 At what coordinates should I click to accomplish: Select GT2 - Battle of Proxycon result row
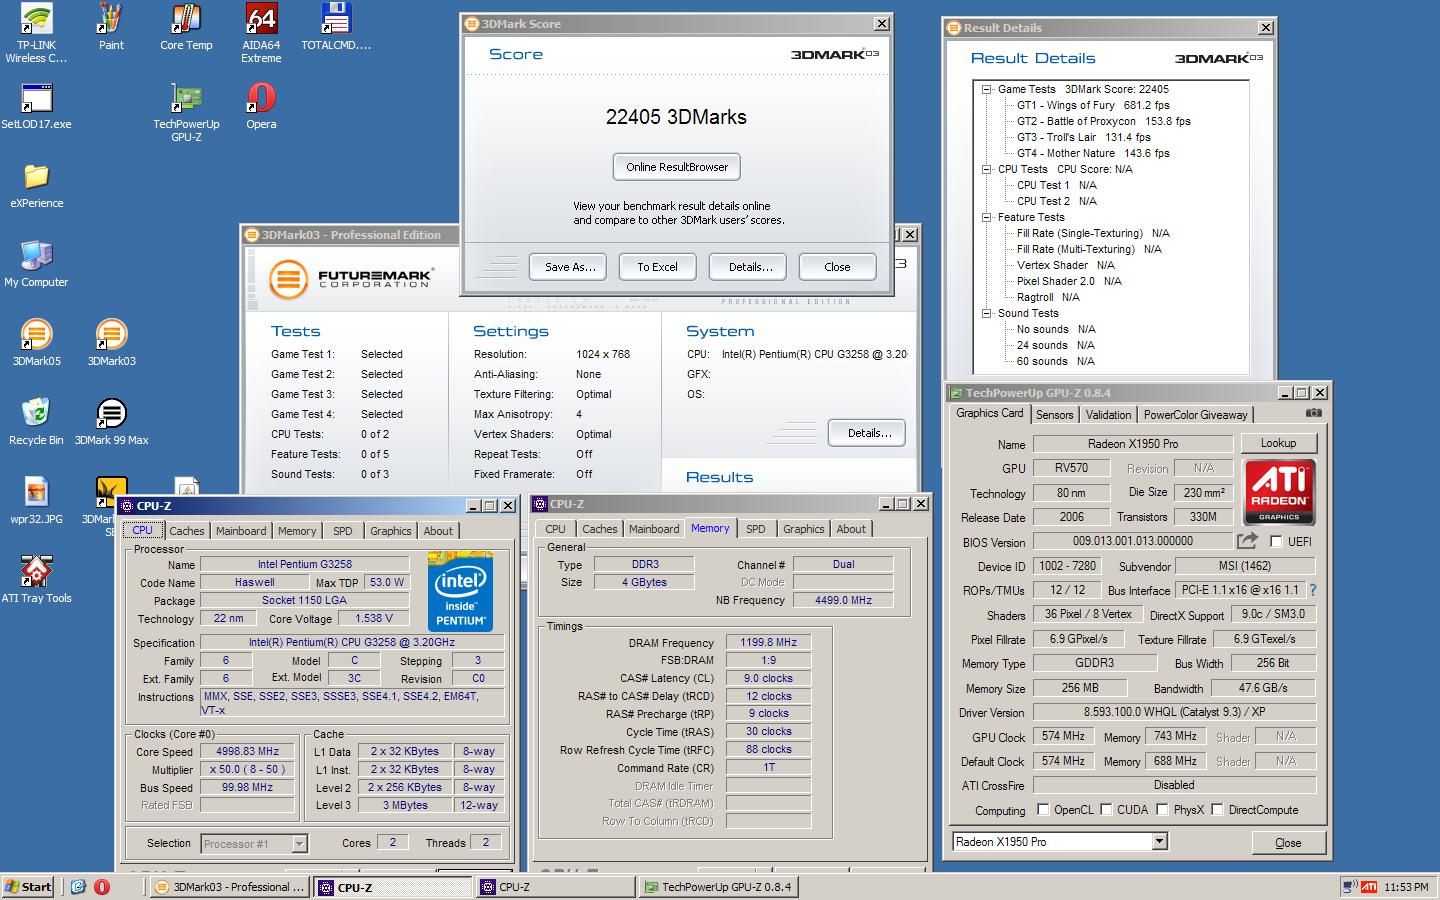point(1103,121)
